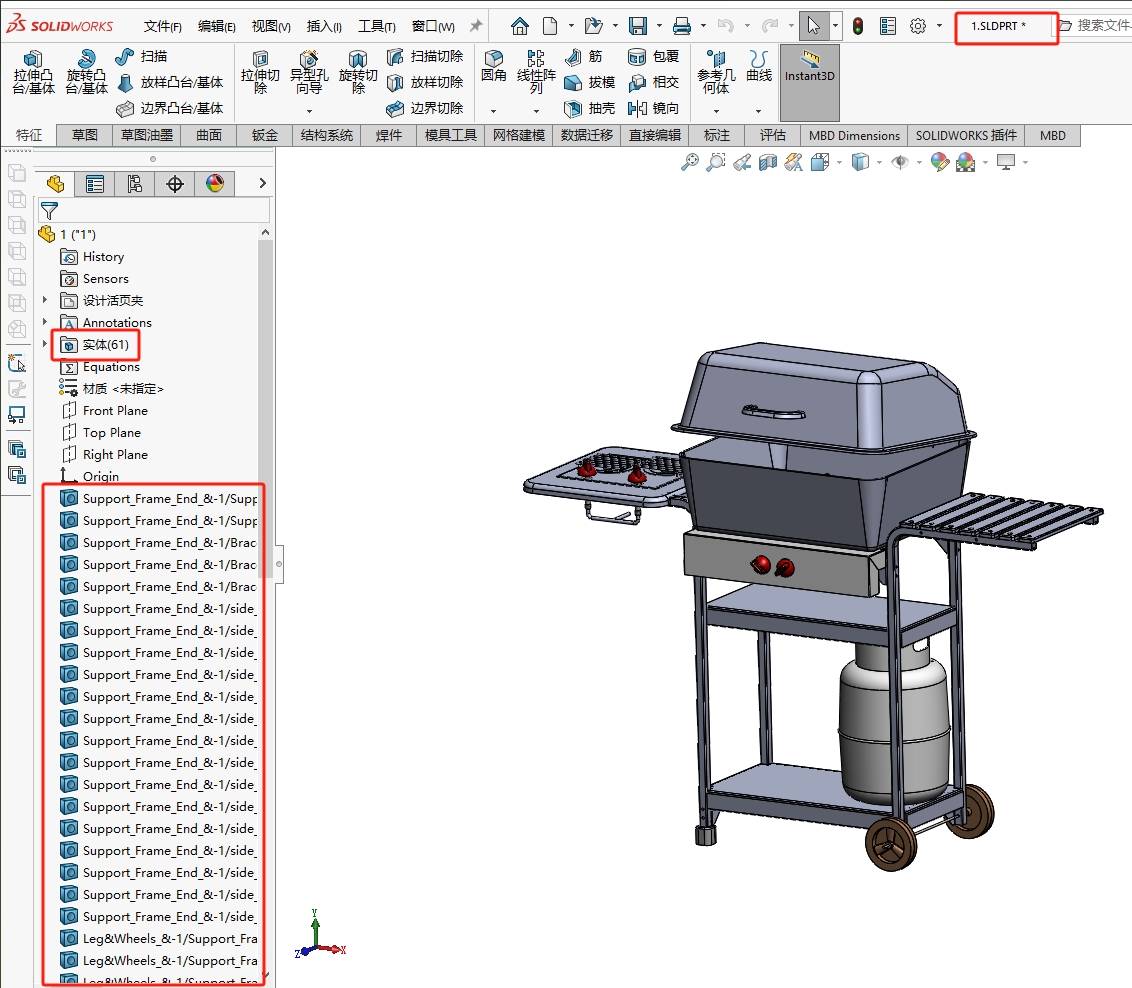Open the Display Style dropdown arrow
1132x988 pixels.
pos(878,161)
